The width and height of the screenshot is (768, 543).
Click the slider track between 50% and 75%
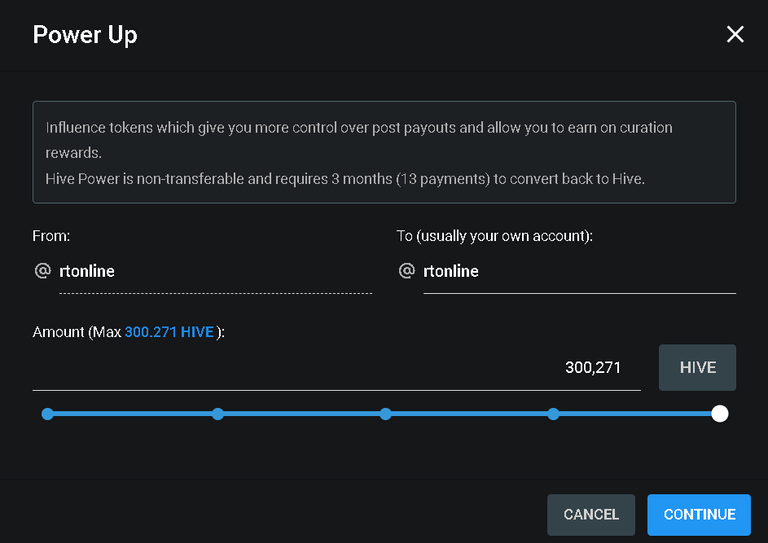[x=469, y=414]
